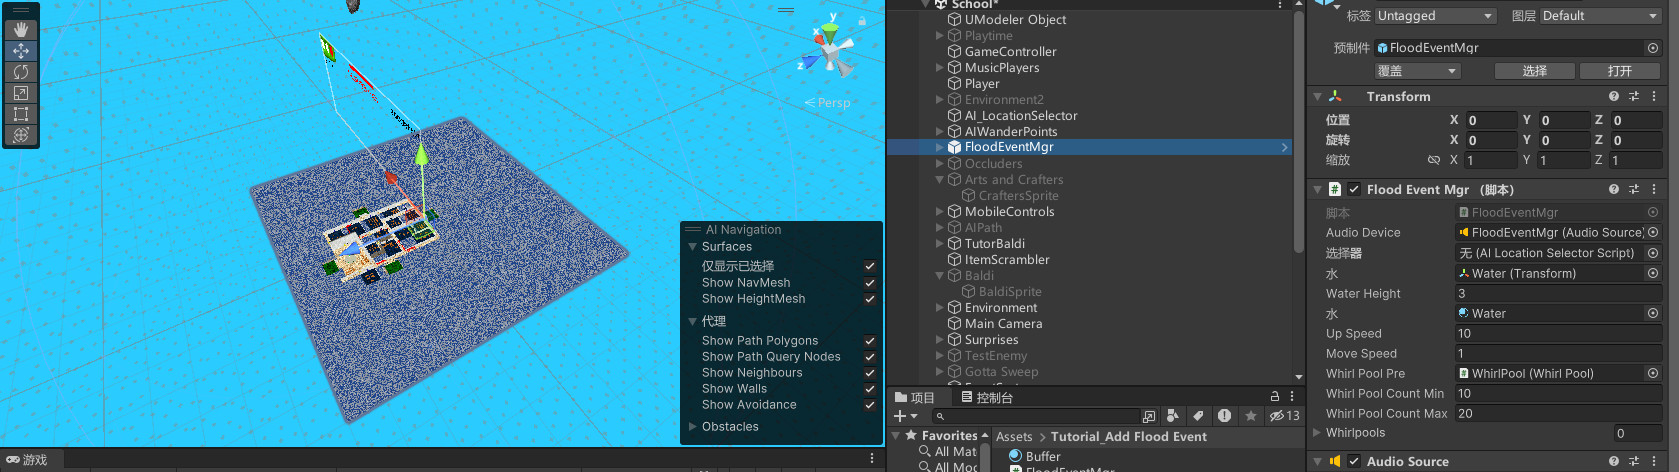Switch to the Project (项目) tab
Screen dimensions: 1679x472
[x=915, y=397]
